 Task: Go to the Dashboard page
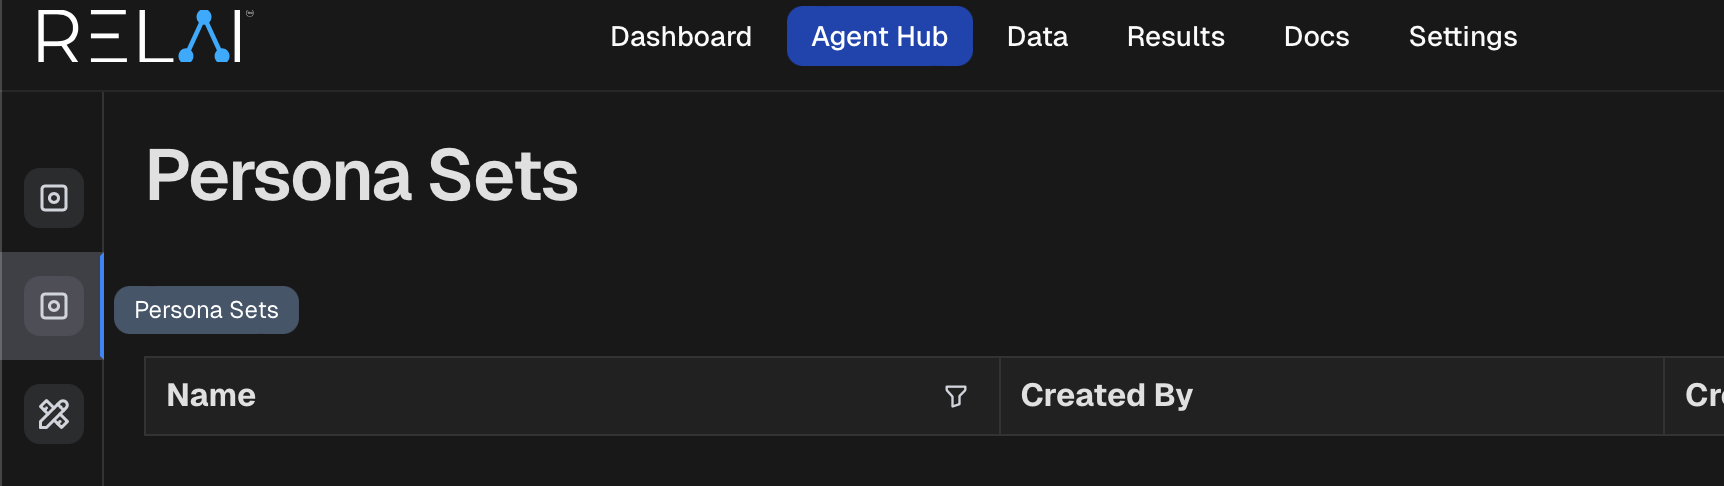681,37
